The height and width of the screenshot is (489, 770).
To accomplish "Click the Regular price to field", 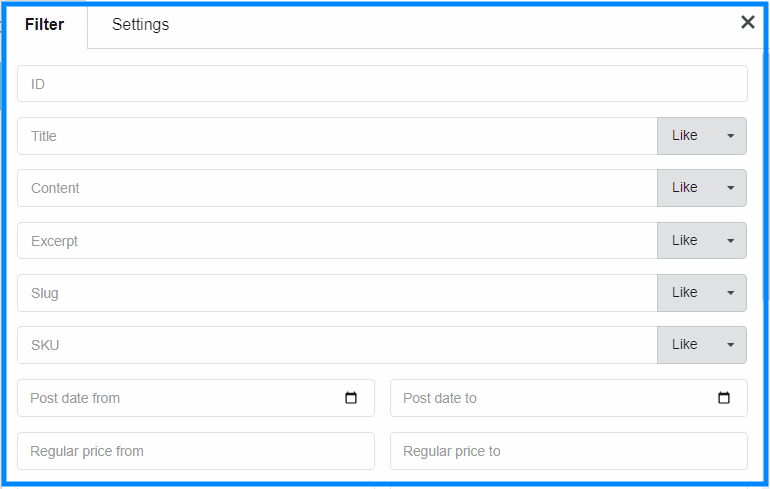I will pyautogui.click(x=569, y=451).
